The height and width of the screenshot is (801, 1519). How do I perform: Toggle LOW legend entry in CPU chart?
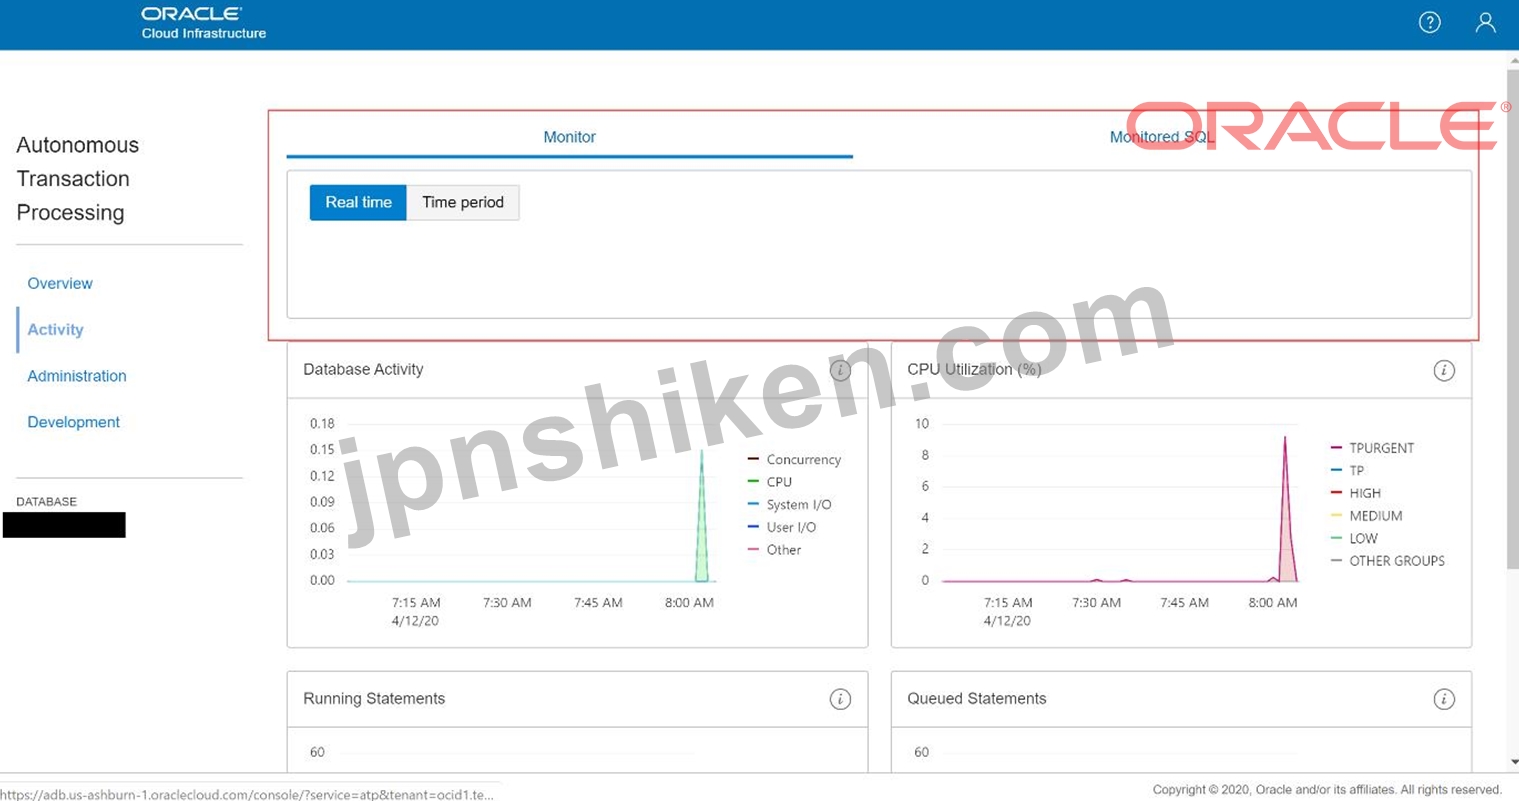pos(1355,538)
